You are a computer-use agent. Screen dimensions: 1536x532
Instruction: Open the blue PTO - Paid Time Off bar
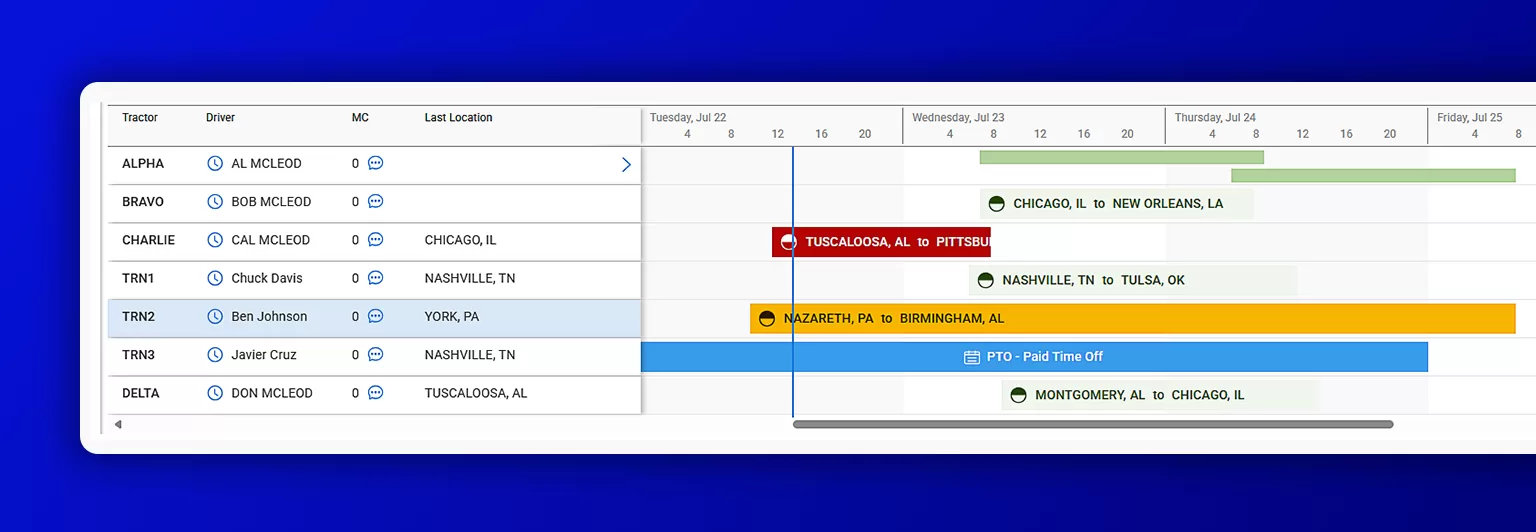pyautogui.click(x=1034, y=357)
